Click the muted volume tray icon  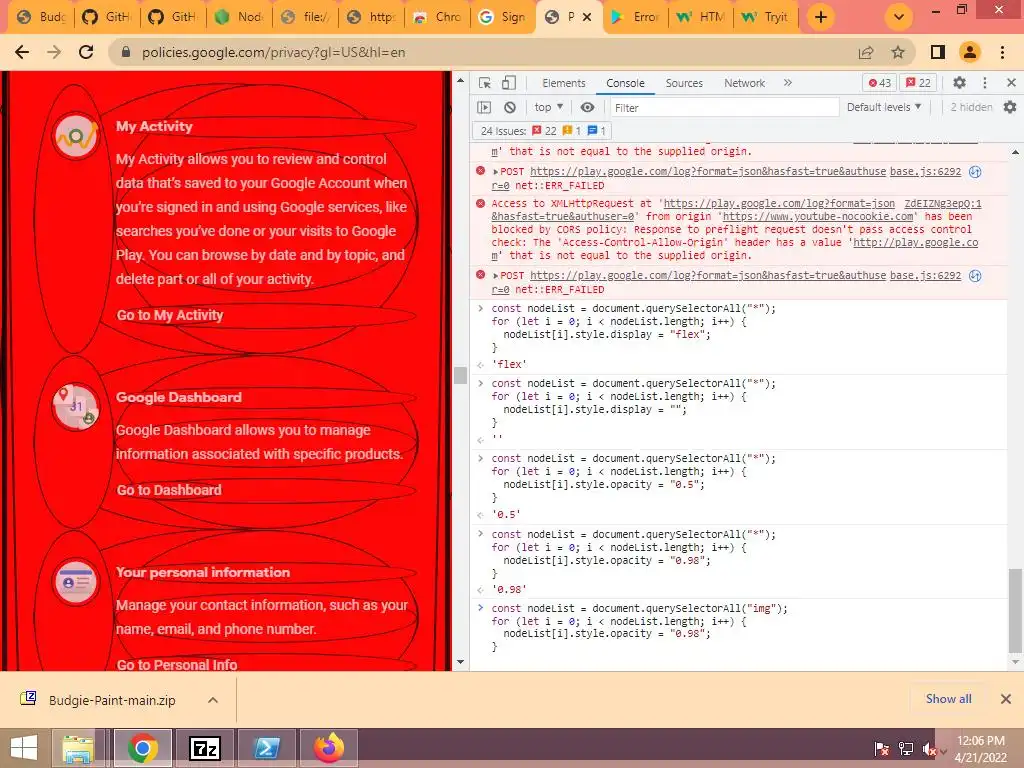coord(929,749)
